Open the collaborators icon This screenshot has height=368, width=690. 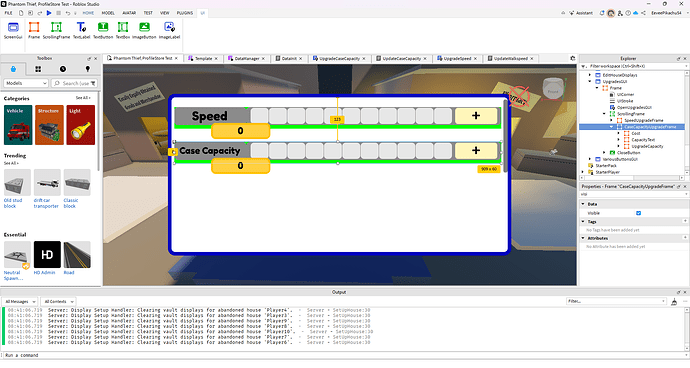[x=620, y=13]
